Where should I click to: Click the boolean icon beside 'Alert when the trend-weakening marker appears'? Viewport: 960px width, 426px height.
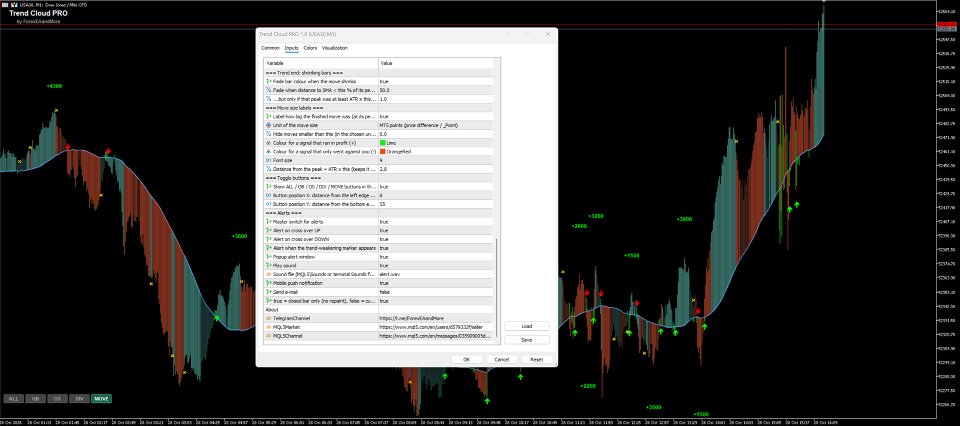[268, 248]
